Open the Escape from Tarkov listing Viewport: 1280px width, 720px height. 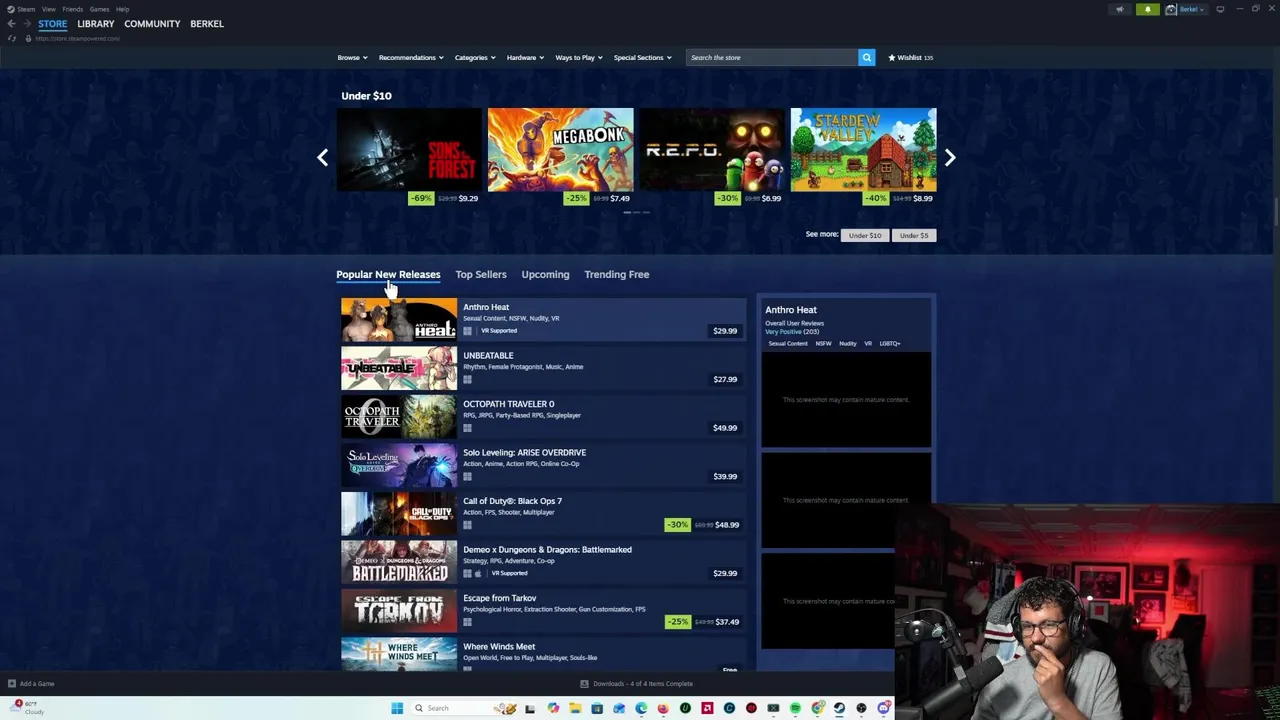pos(543,610)
